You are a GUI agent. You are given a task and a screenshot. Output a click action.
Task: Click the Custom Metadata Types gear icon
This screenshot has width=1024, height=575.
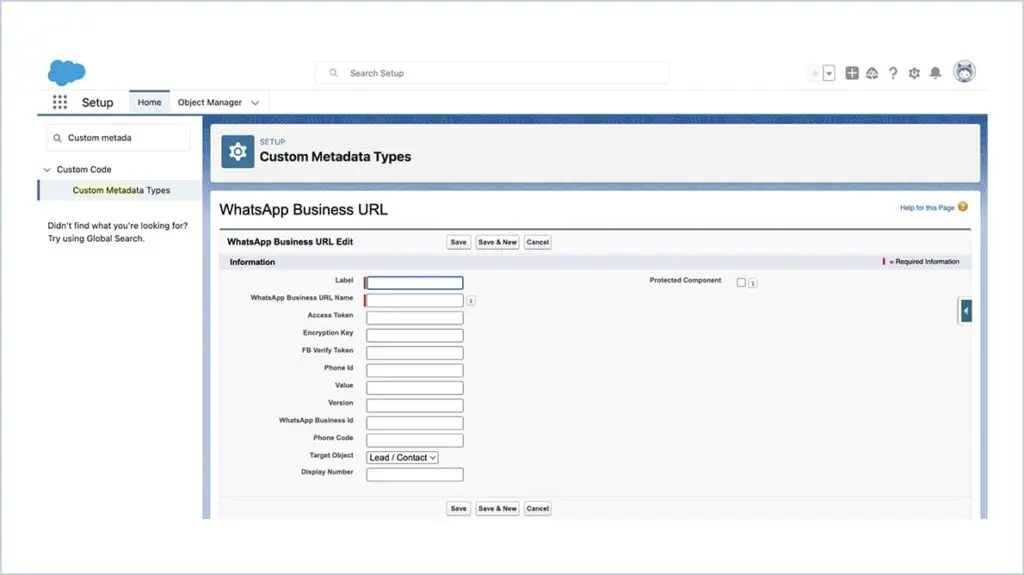point(238,152)
